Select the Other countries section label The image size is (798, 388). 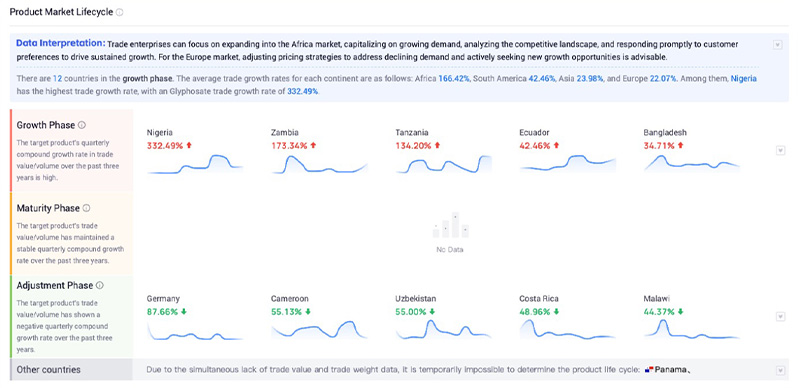point(48,370)
